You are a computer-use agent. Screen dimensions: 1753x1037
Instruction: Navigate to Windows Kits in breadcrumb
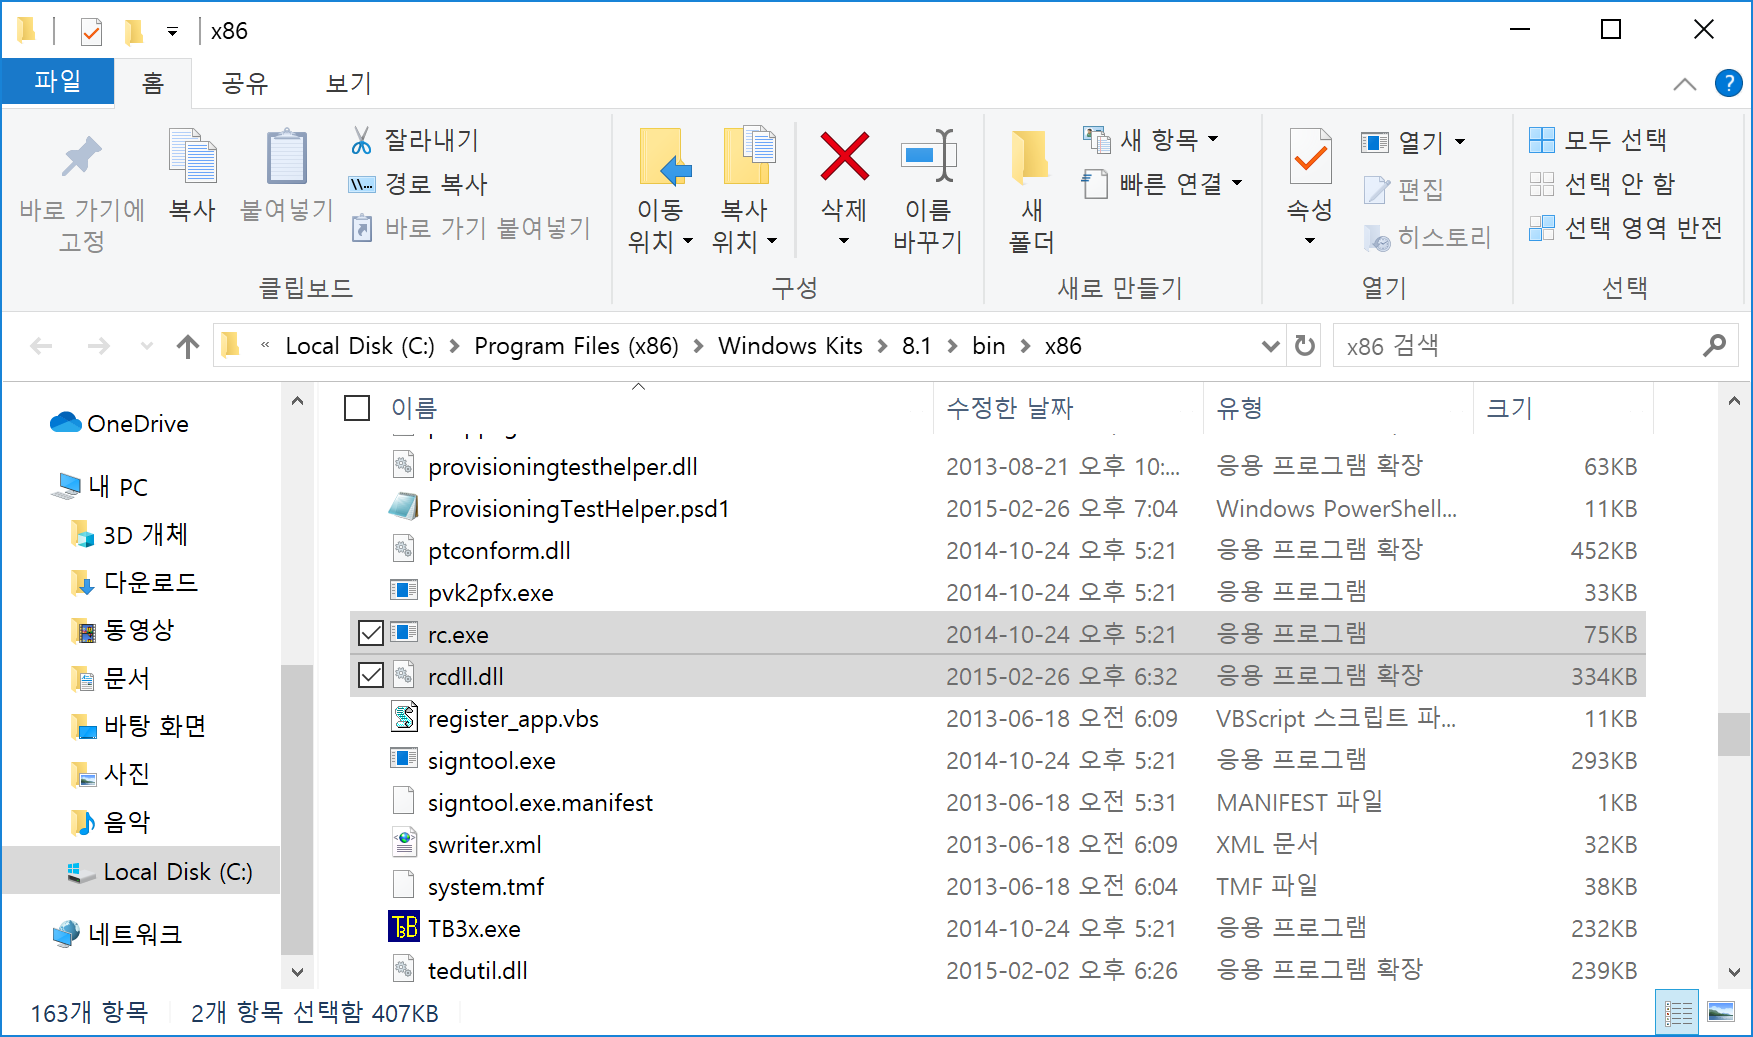coord(790,346)
